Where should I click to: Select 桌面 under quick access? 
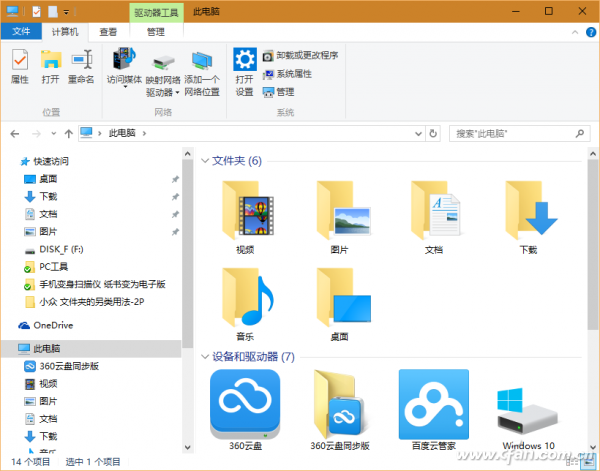[x=41, y=179]
